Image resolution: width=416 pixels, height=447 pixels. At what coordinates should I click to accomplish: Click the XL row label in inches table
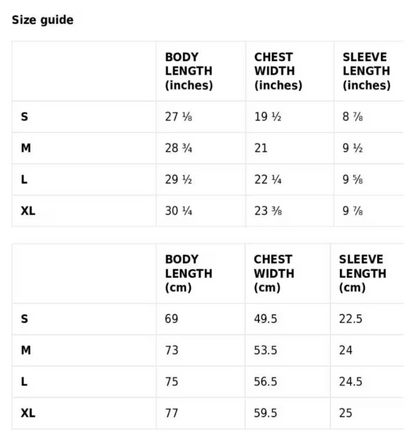pos(28,211)
